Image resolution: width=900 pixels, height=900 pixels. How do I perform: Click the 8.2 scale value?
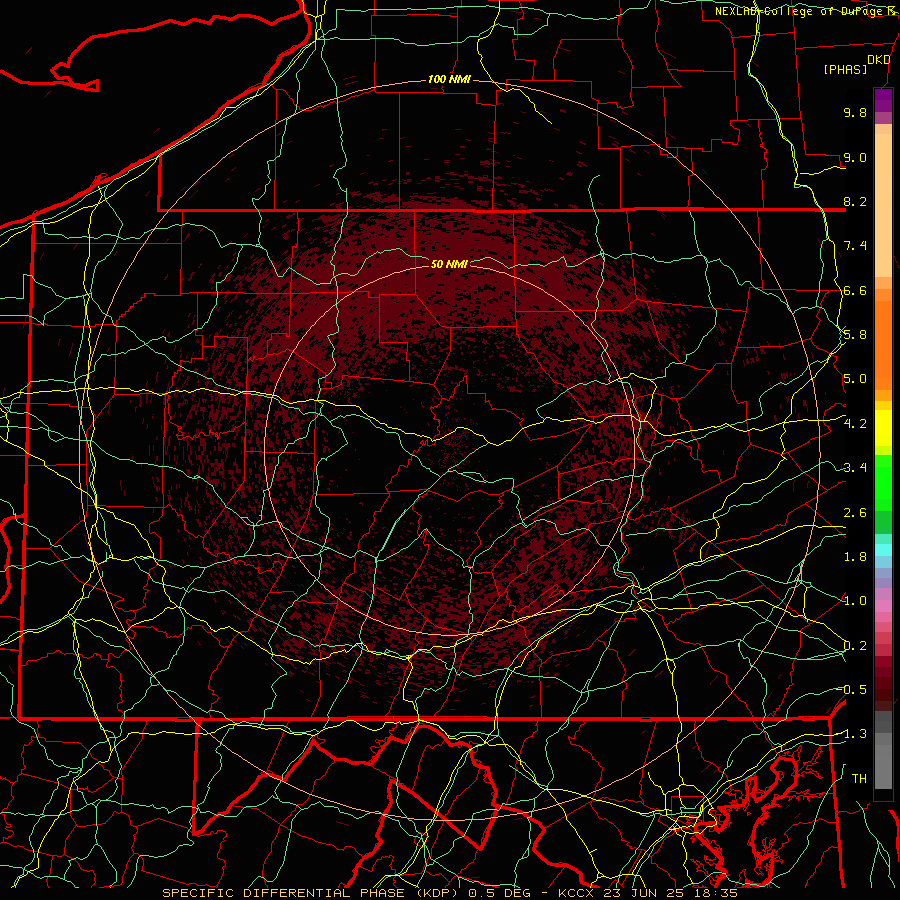pos(855,201)
